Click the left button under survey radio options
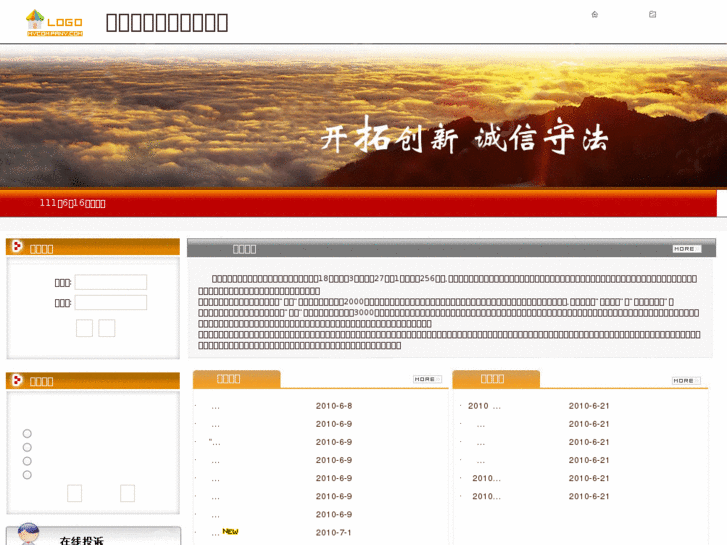The height and width of the screenshot is (545, 727). point(75,493)
